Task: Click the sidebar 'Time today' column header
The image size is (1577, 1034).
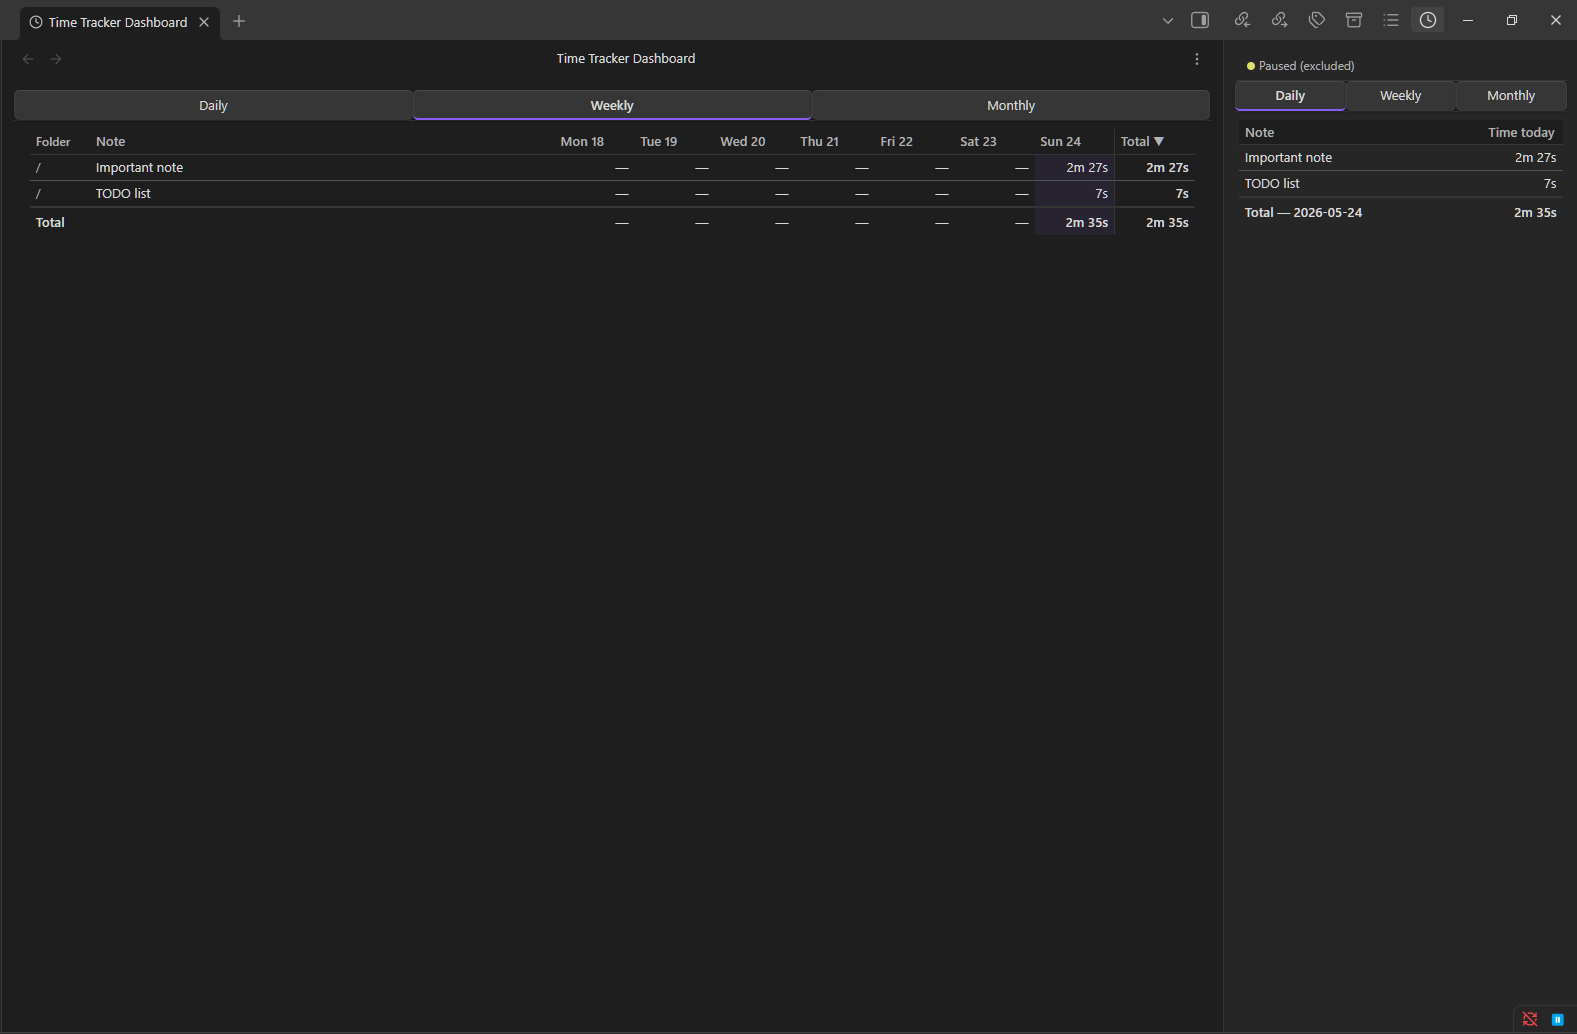Action: [1521, 133]
